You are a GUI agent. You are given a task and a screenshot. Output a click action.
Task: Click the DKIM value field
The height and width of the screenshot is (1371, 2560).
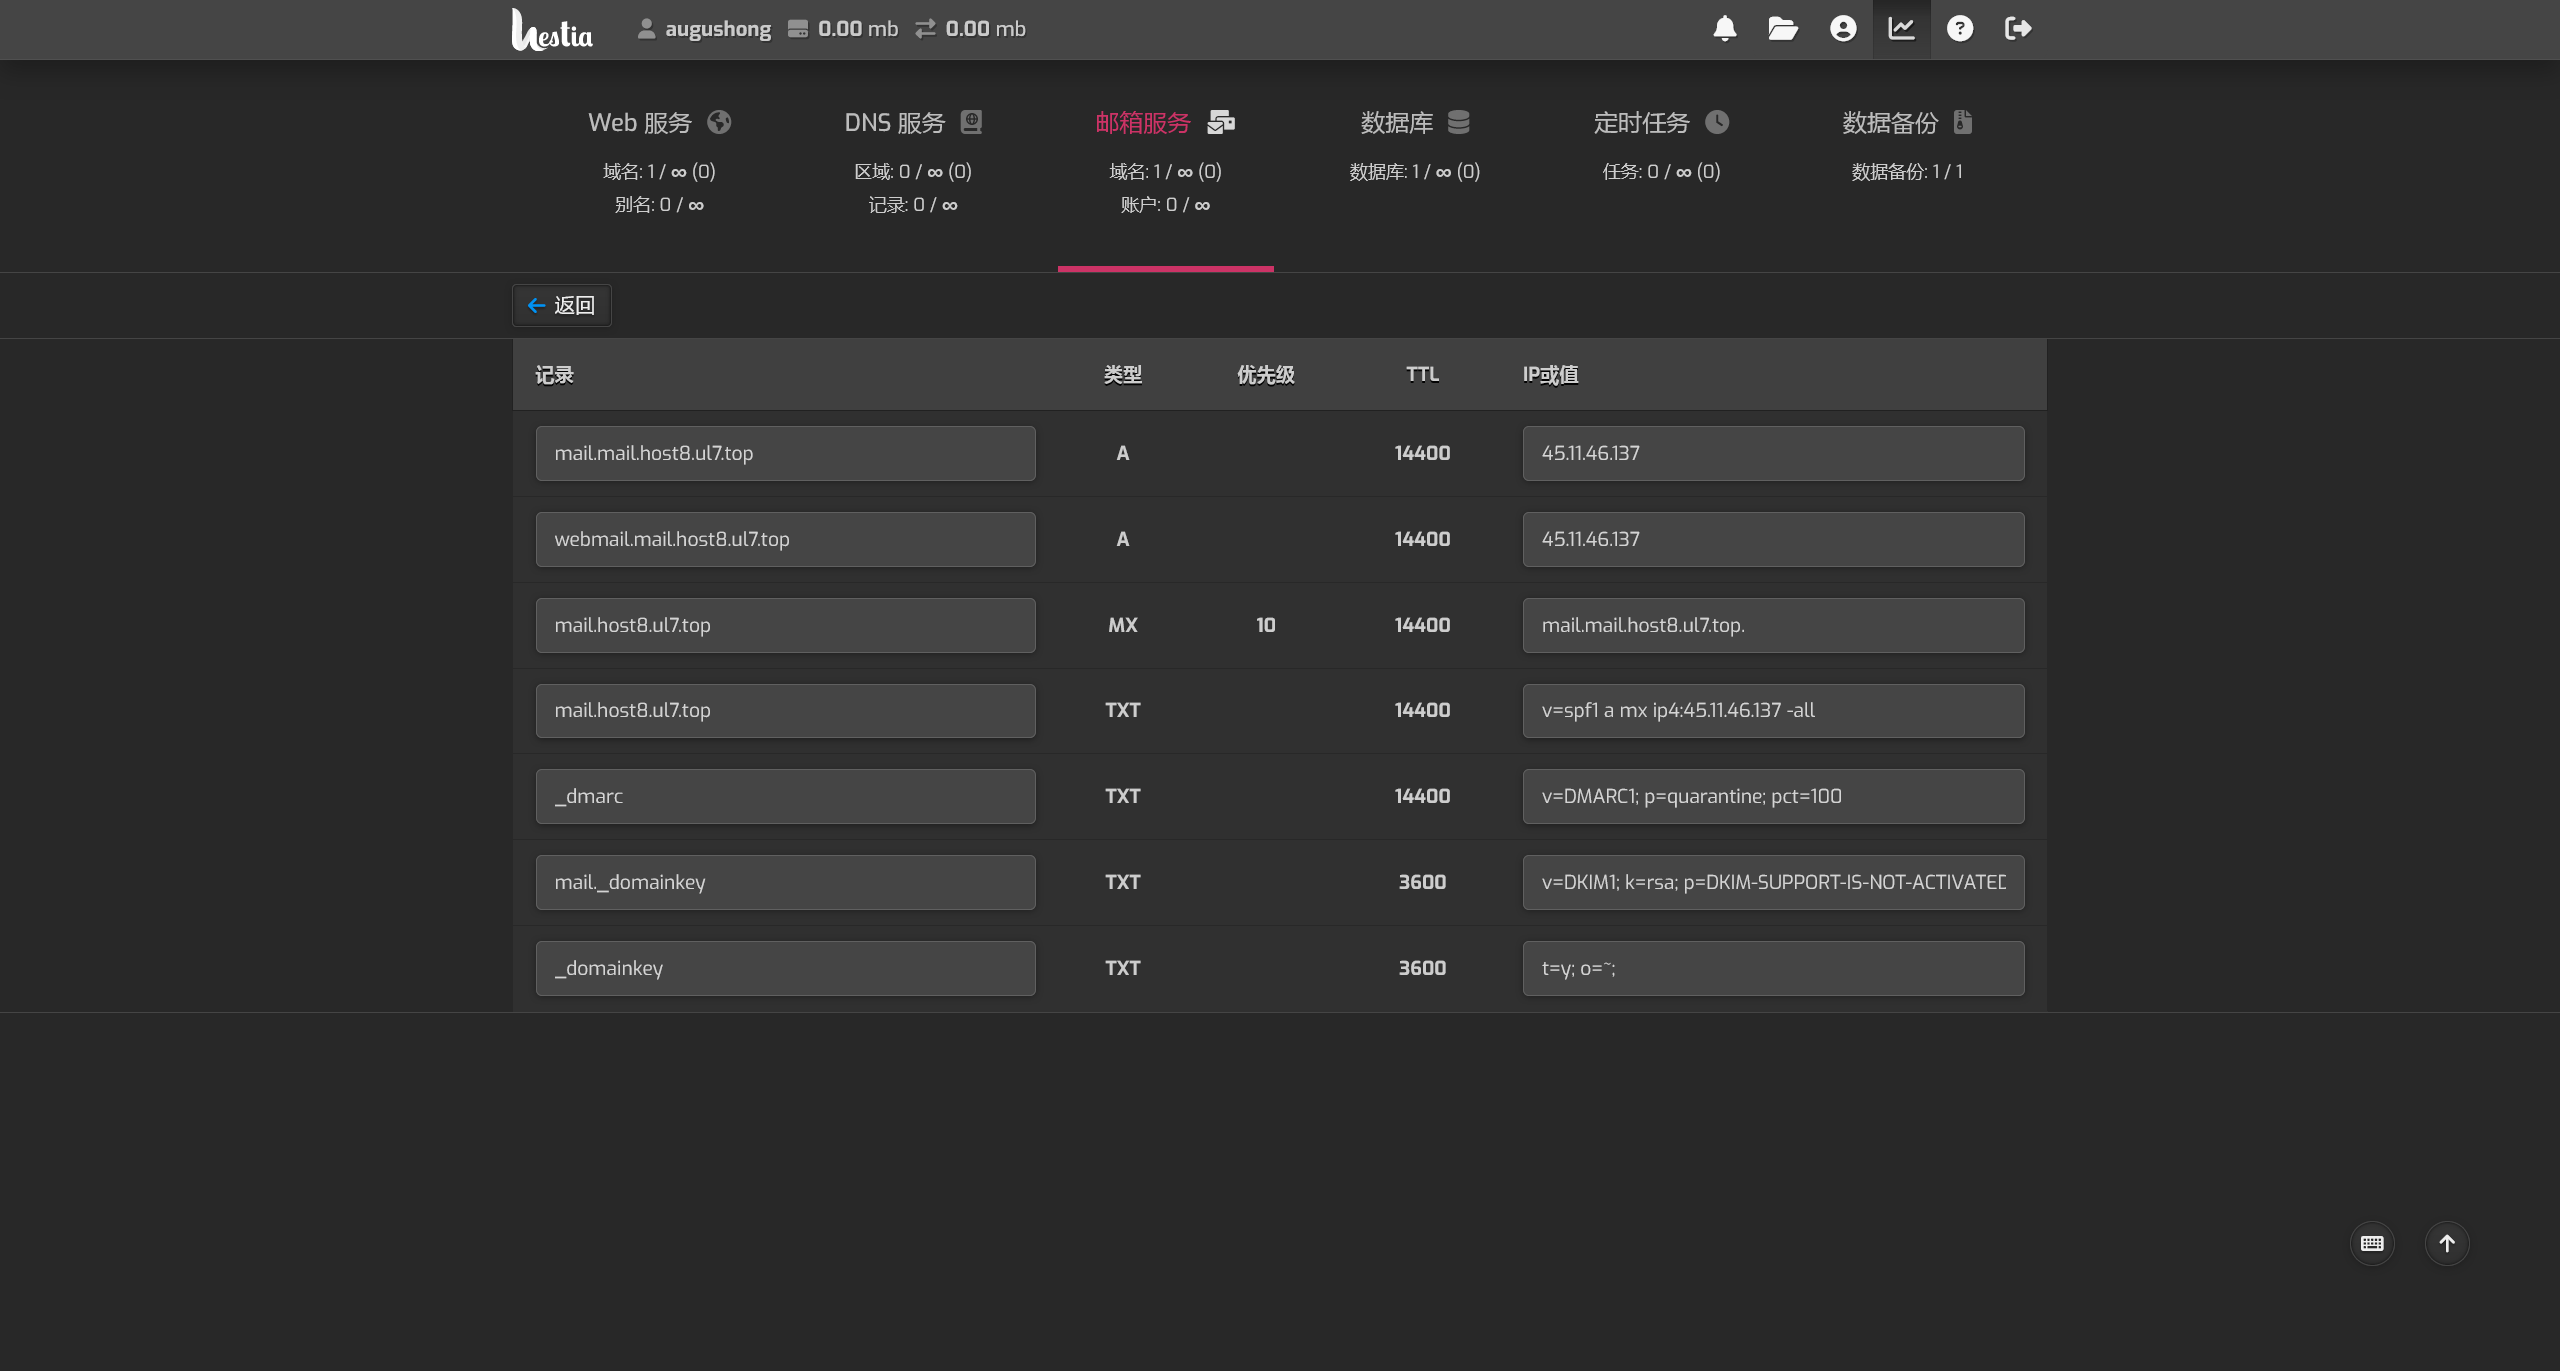tap(1772, 882)
